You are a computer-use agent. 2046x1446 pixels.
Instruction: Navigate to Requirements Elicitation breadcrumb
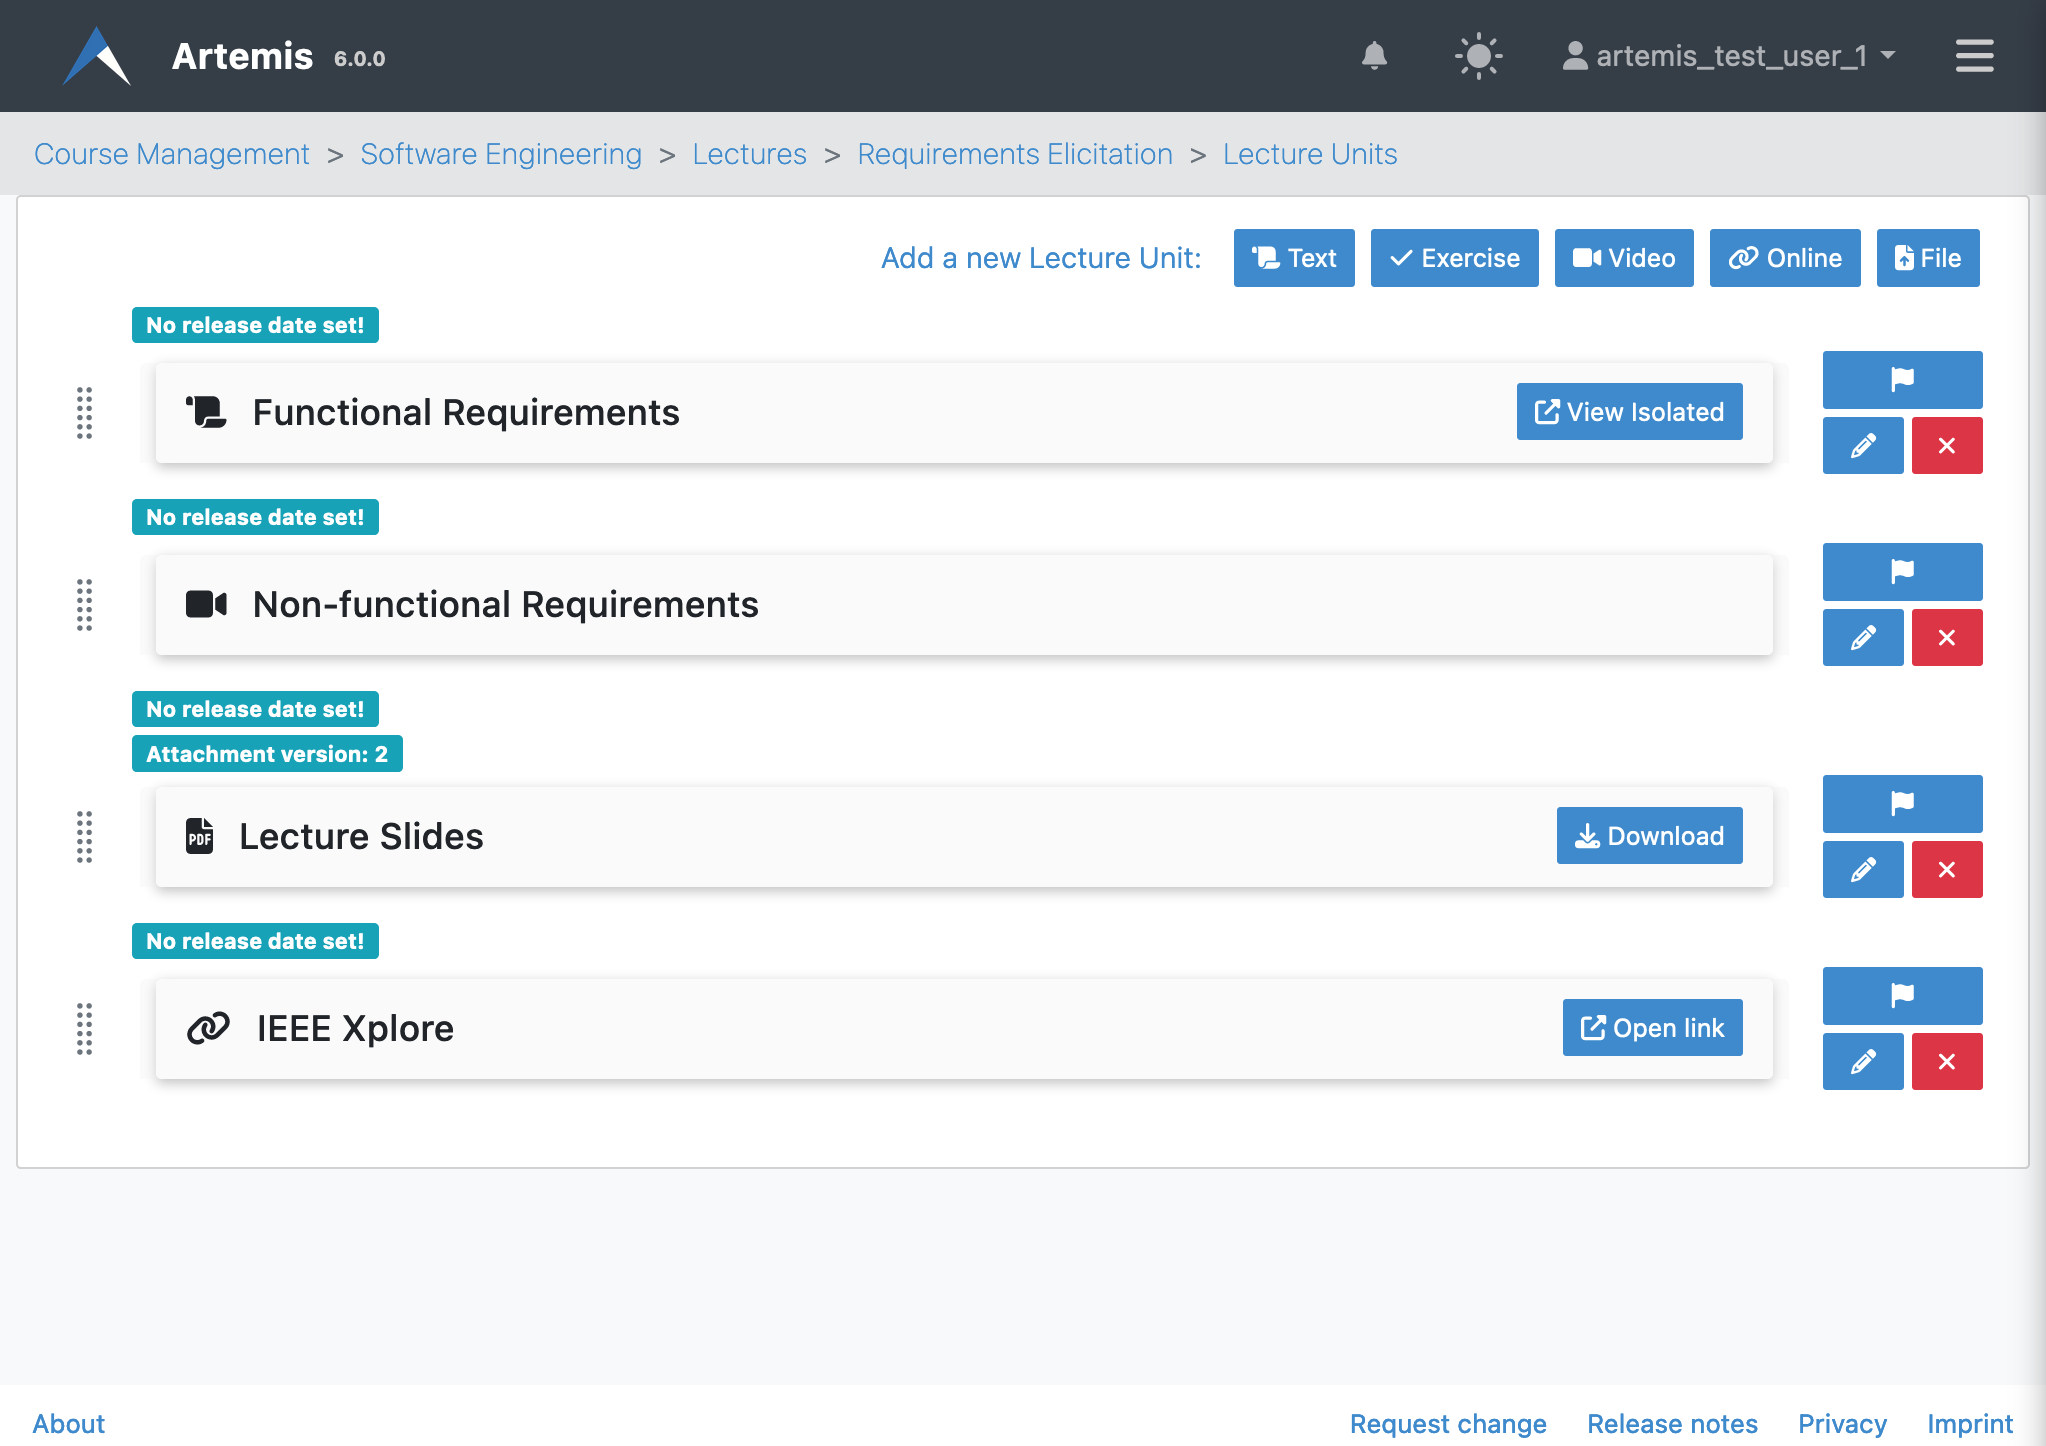click(x=1014, y=154)
